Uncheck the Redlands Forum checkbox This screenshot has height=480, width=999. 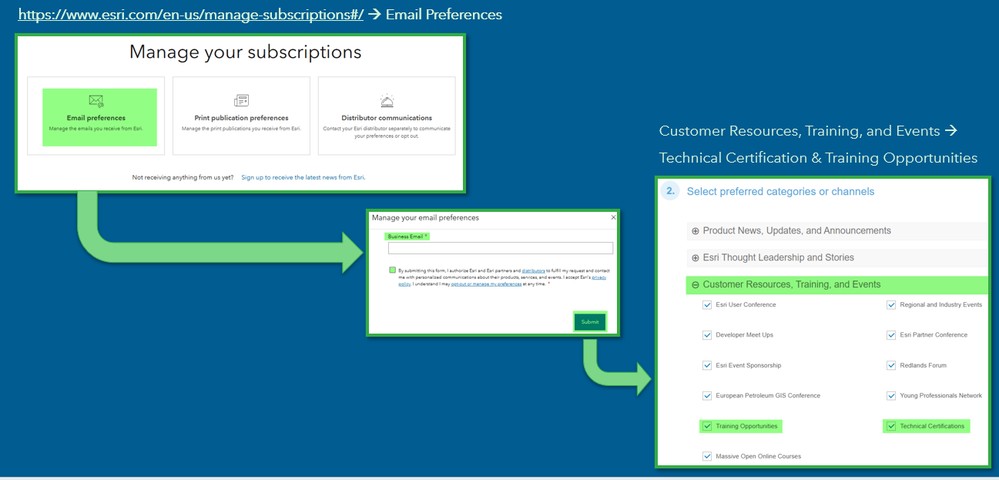click(891, 365)
